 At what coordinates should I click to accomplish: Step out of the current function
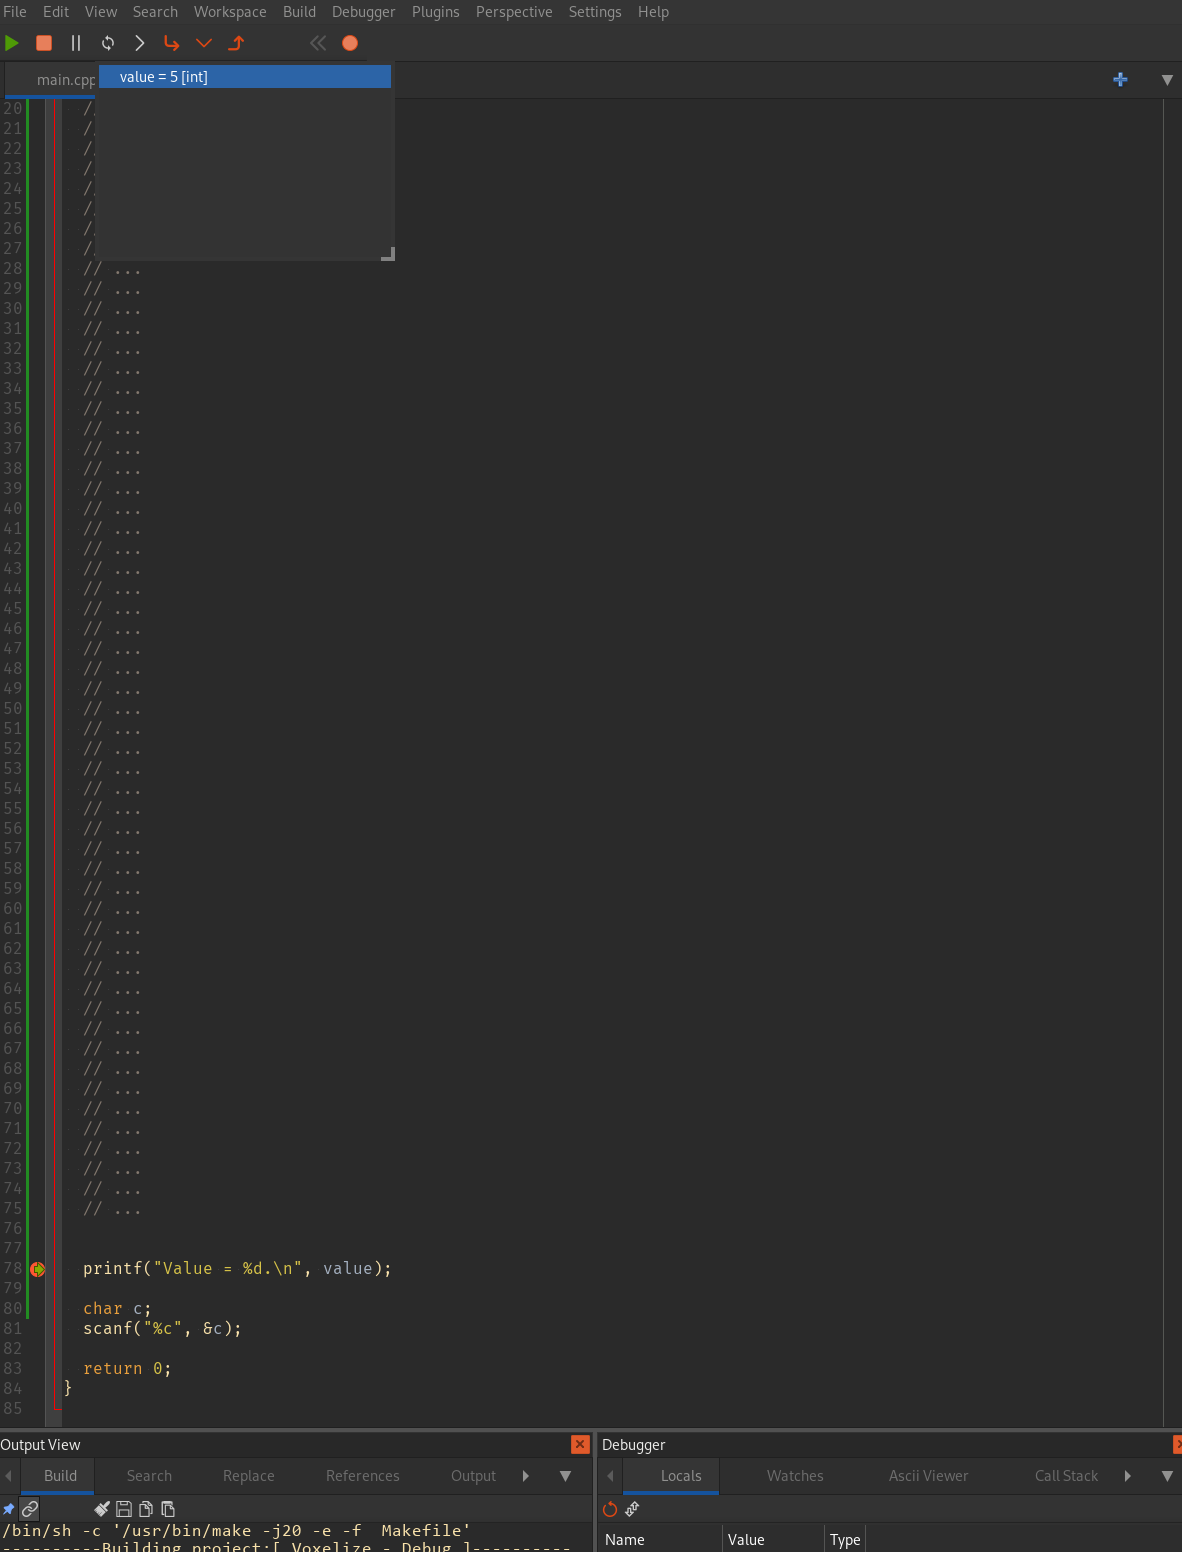click(x=236, y=43)
